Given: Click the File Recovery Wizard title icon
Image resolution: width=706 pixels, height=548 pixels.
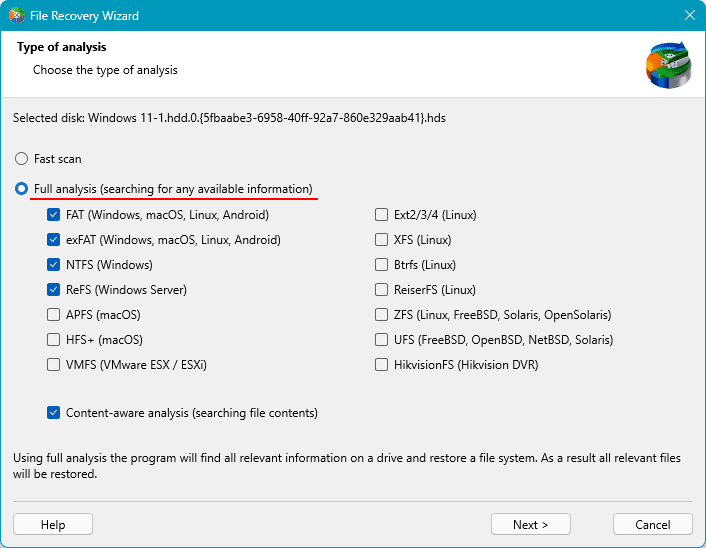Looking at the screenshot, I should point(17,15).
